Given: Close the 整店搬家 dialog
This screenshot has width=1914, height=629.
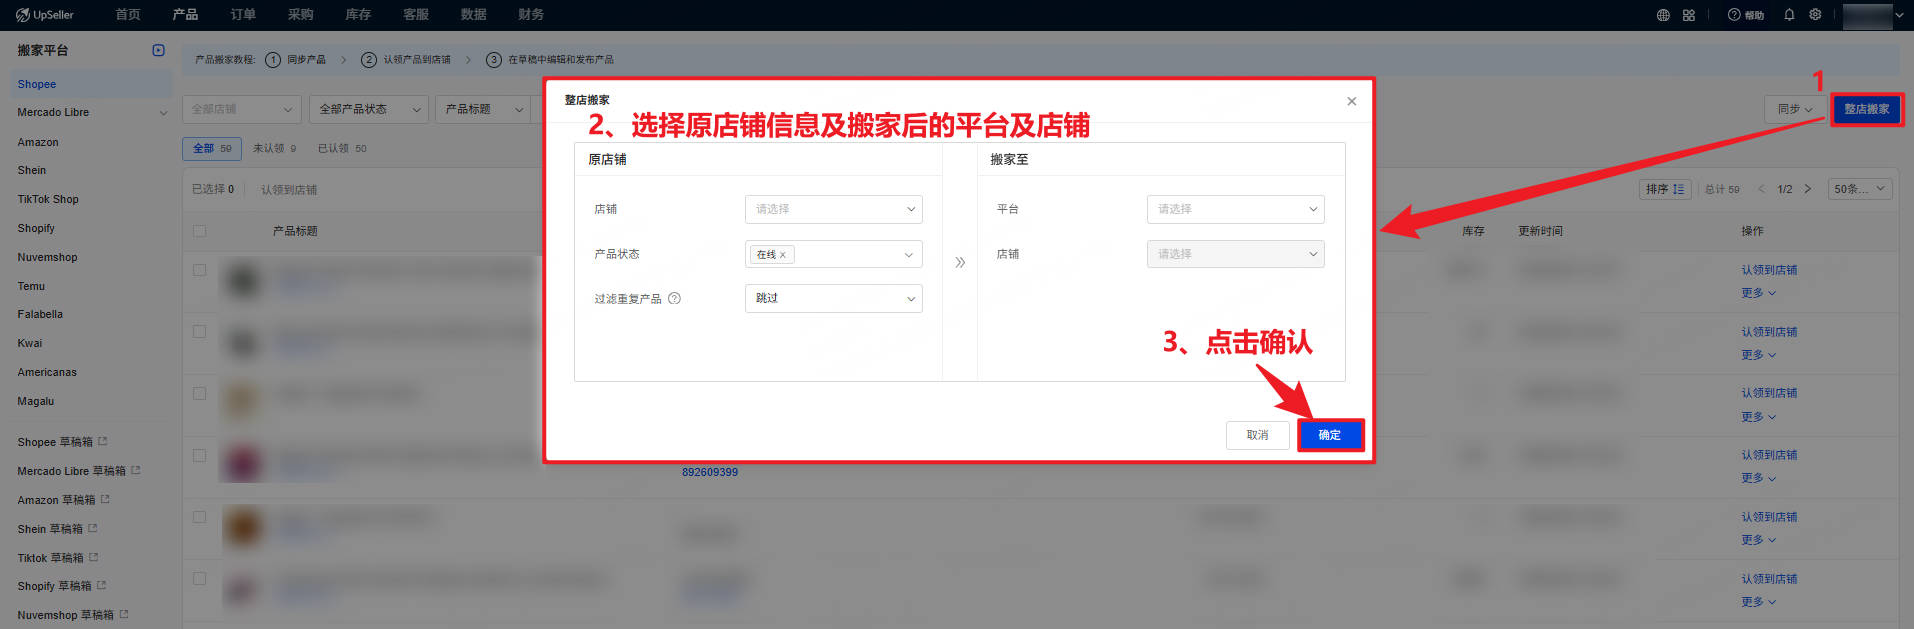Looking at the screenshot, I should point(1352,101).
